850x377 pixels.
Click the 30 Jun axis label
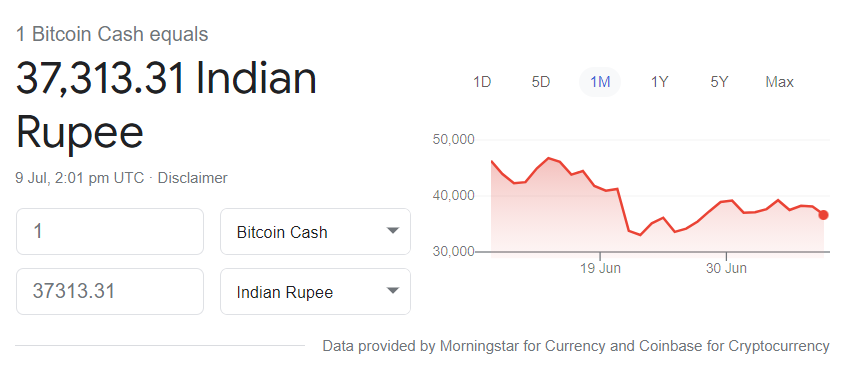pyautogui.click(x=726, y=268)
